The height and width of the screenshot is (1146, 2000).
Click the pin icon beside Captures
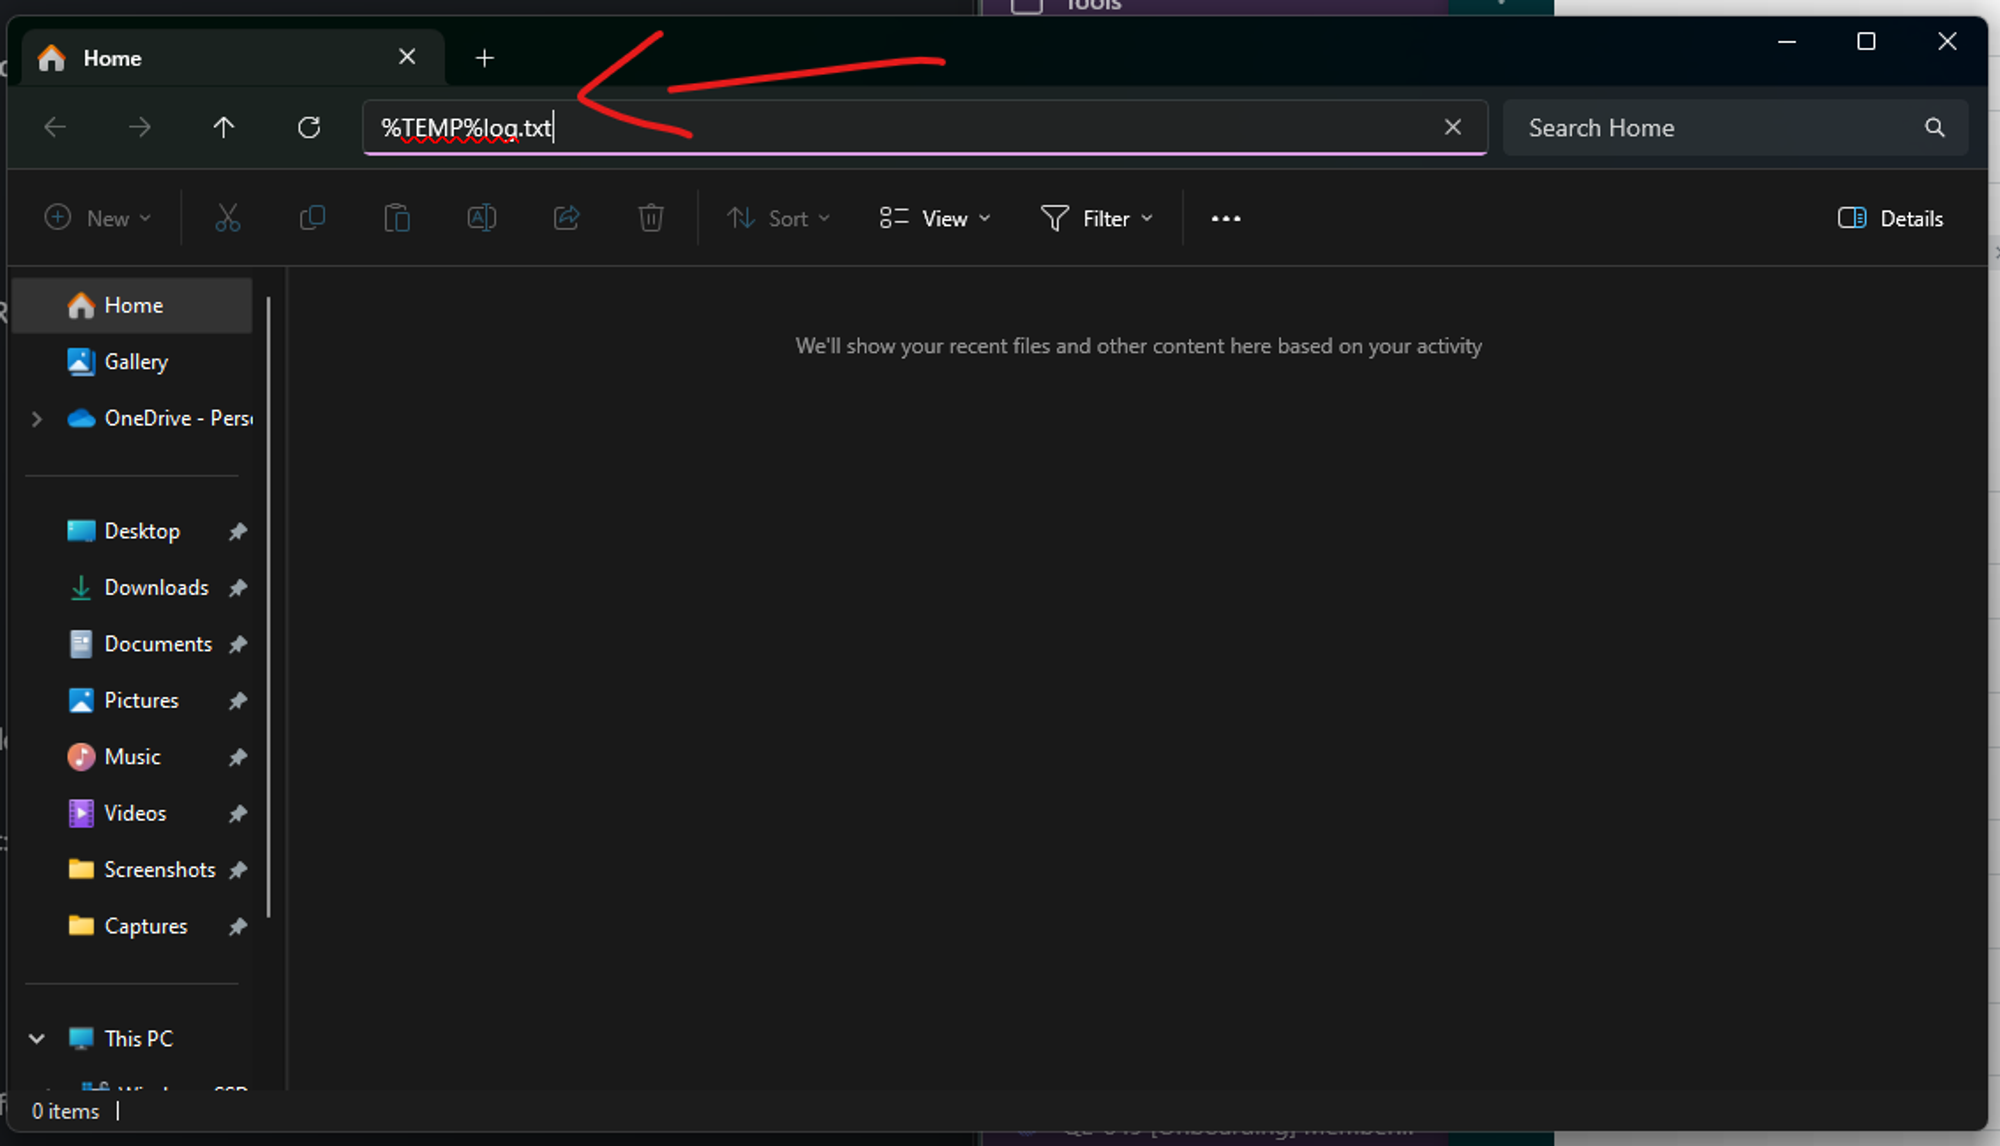(x=237, y=927)
